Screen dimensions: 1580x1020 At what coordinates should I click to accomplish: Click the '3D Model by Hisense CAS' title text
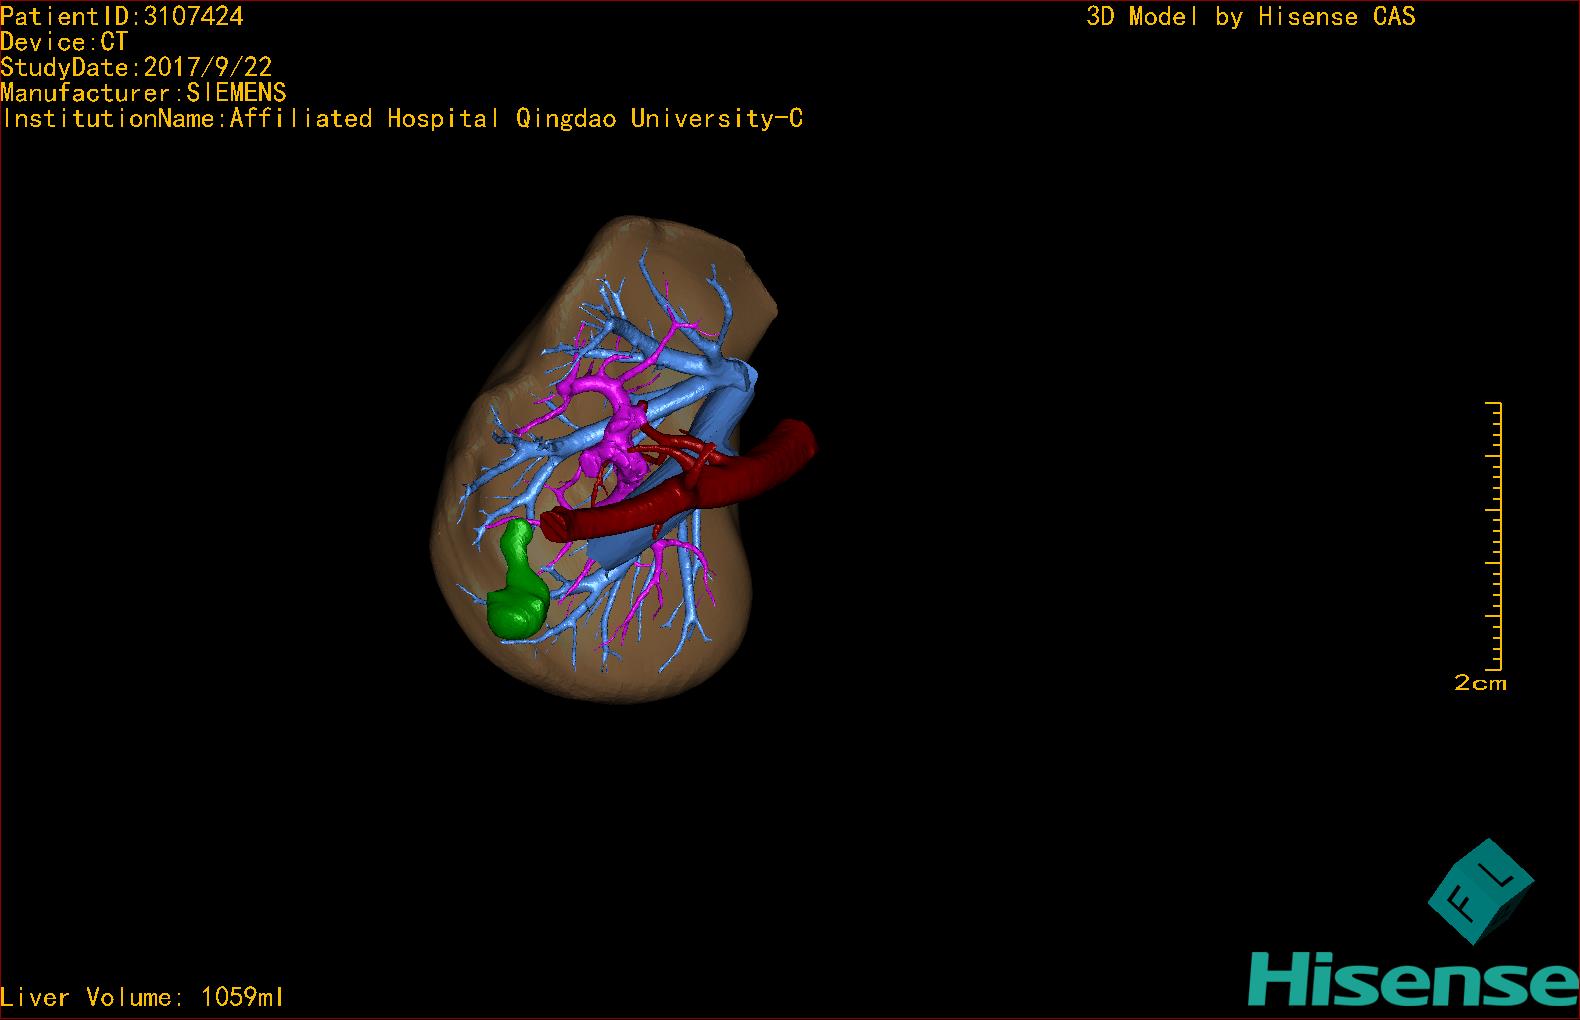point(1251,16)
